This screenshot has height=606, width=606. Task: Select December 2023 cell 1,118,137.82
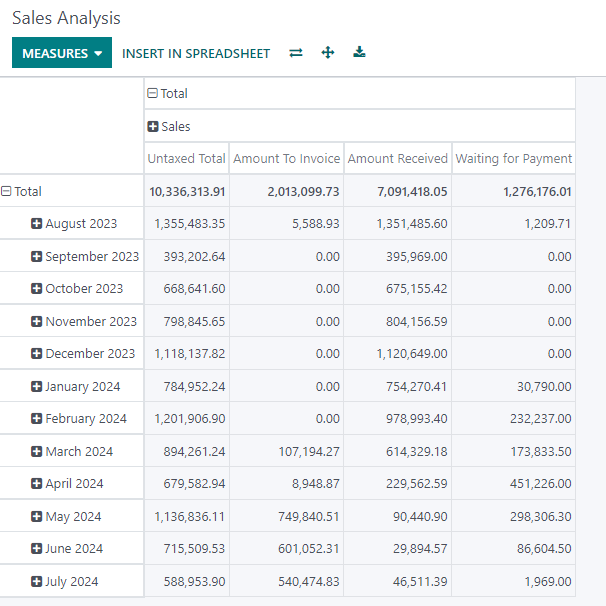(x=187, y=353)
